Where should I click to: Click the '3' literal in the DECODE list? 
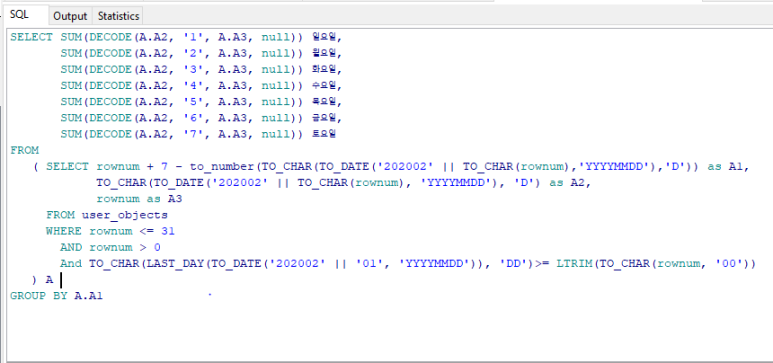tap(193, 69)
